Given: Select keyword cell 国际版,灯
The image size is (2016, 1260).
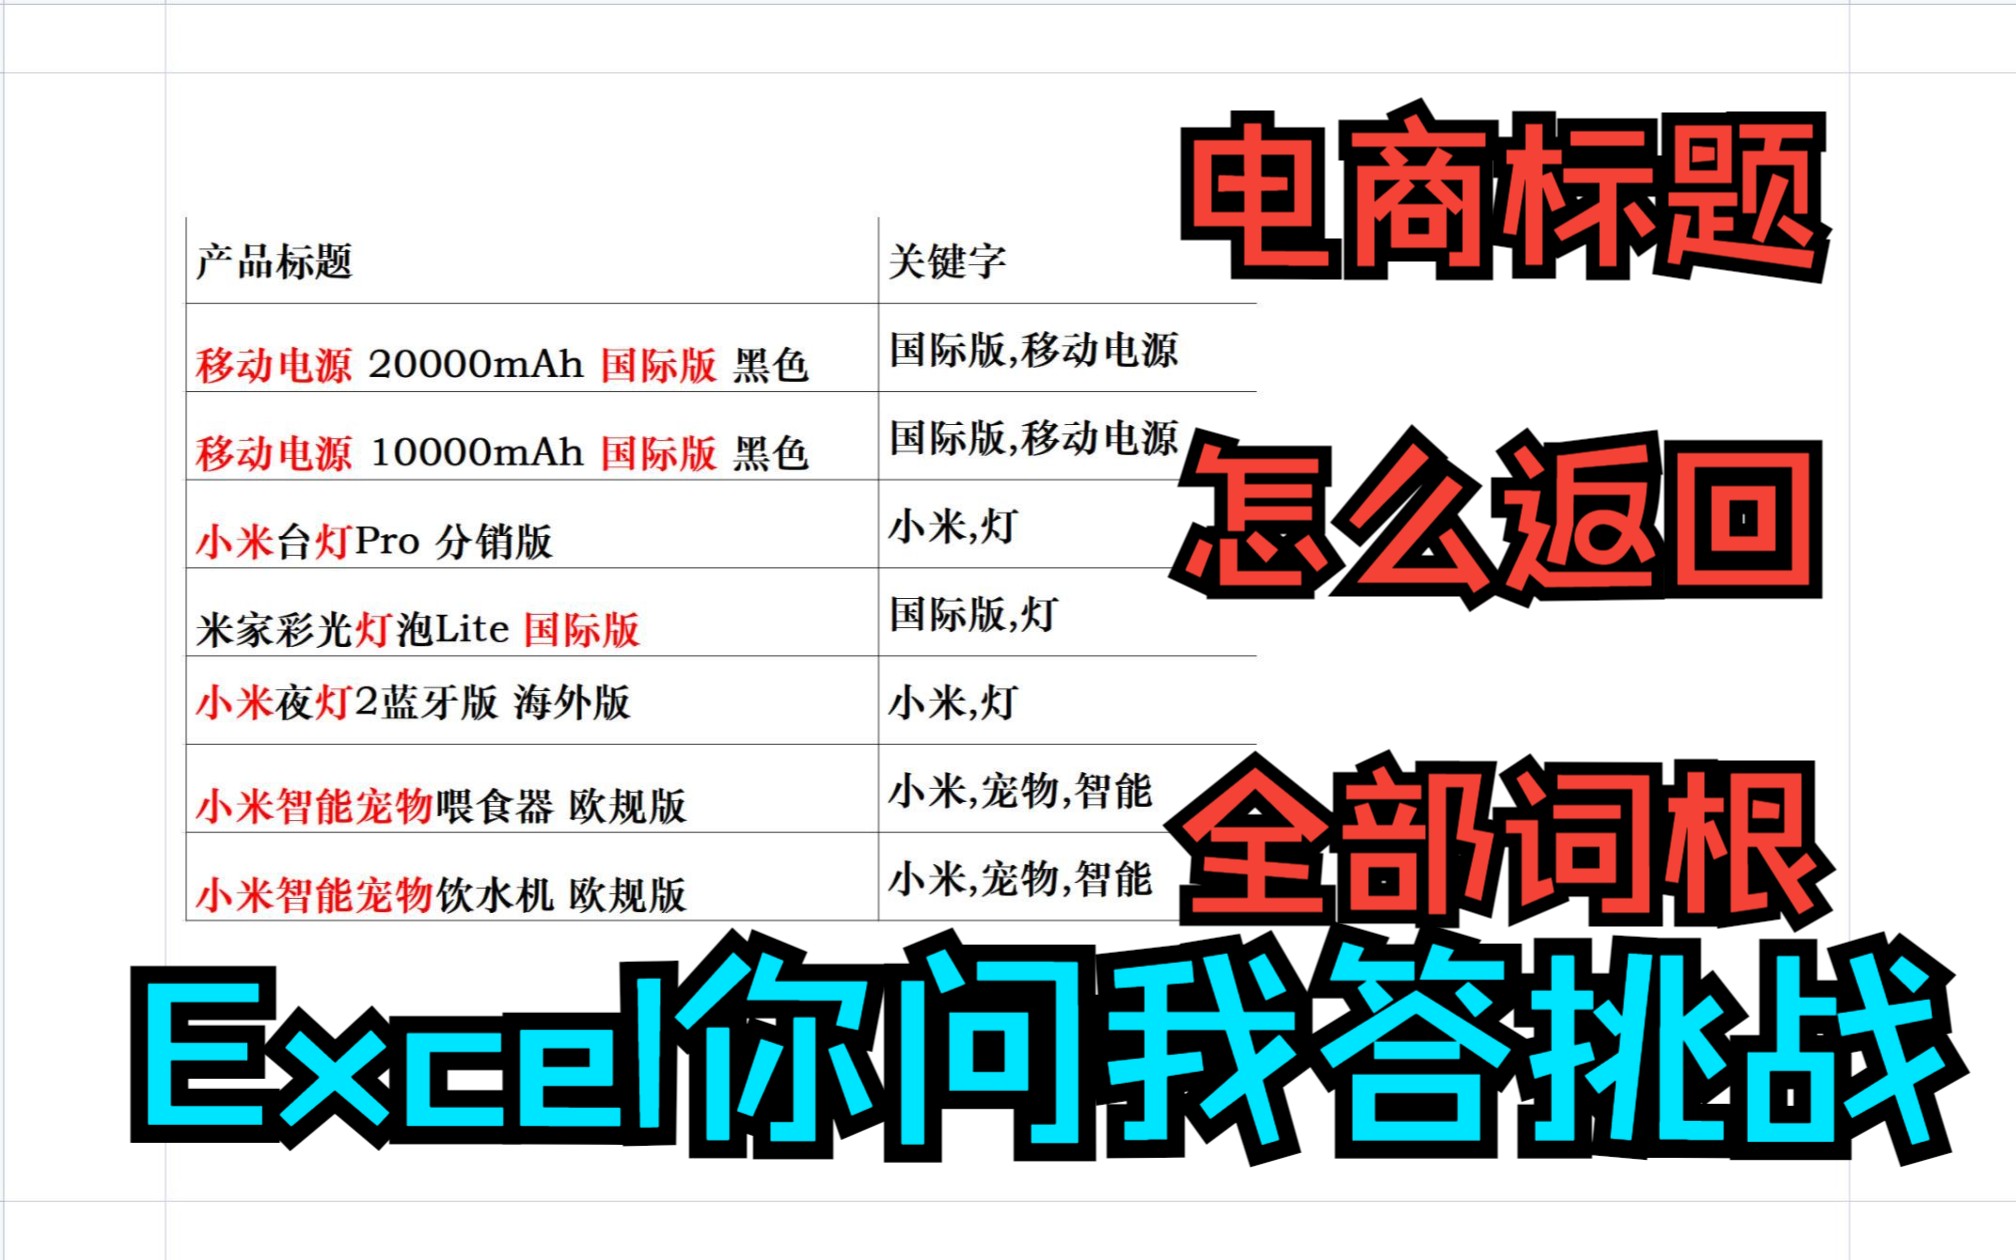Looking at the screenshot, I should [1067, 612].
